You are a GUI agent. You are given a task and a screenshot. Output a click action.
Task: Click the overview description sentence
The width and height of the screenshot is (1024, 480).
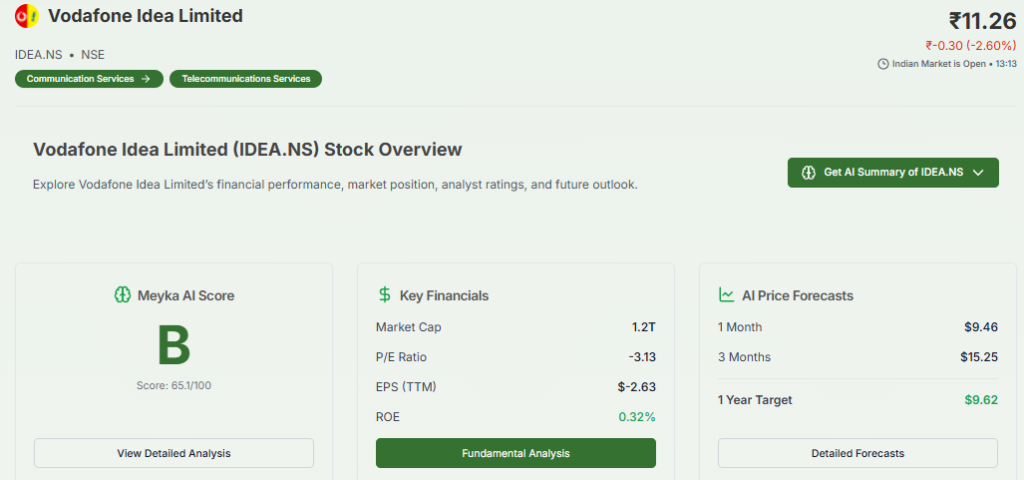[335, 185]
